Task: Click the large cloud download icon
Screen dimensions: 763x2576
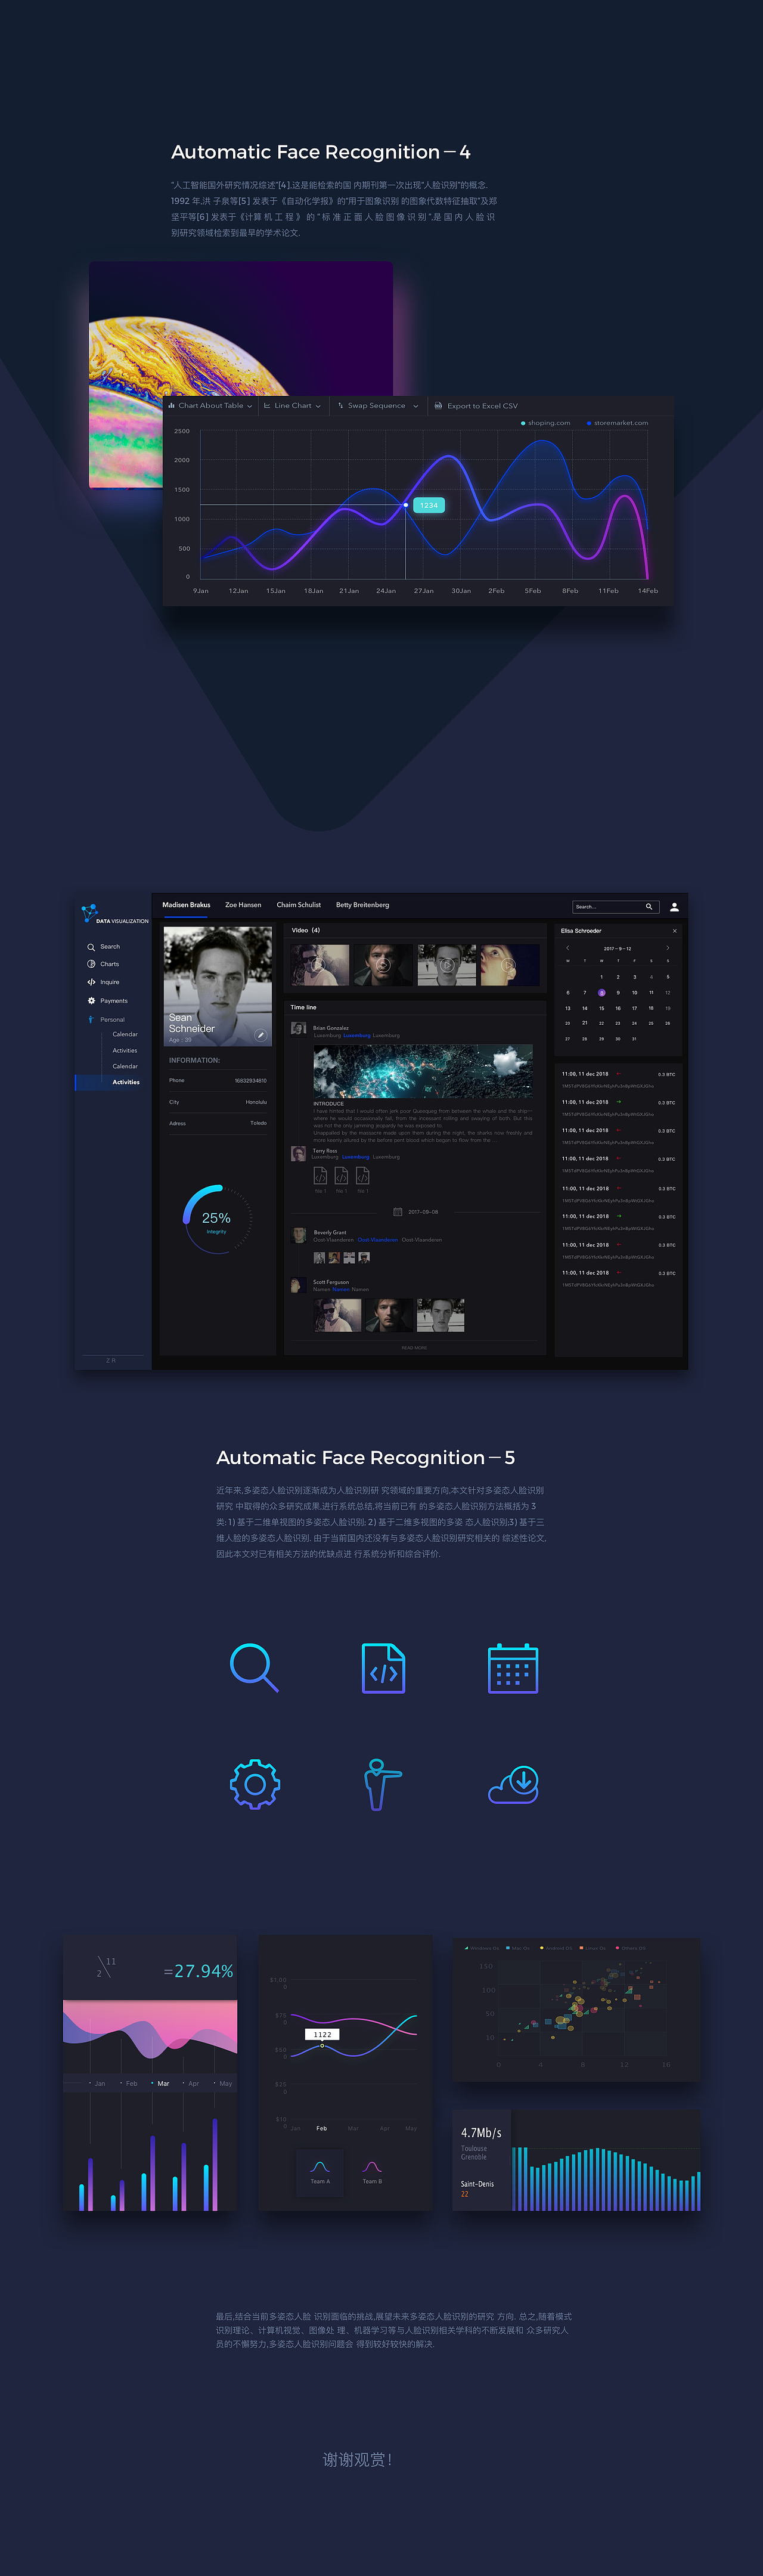Action: [513, 1784]
